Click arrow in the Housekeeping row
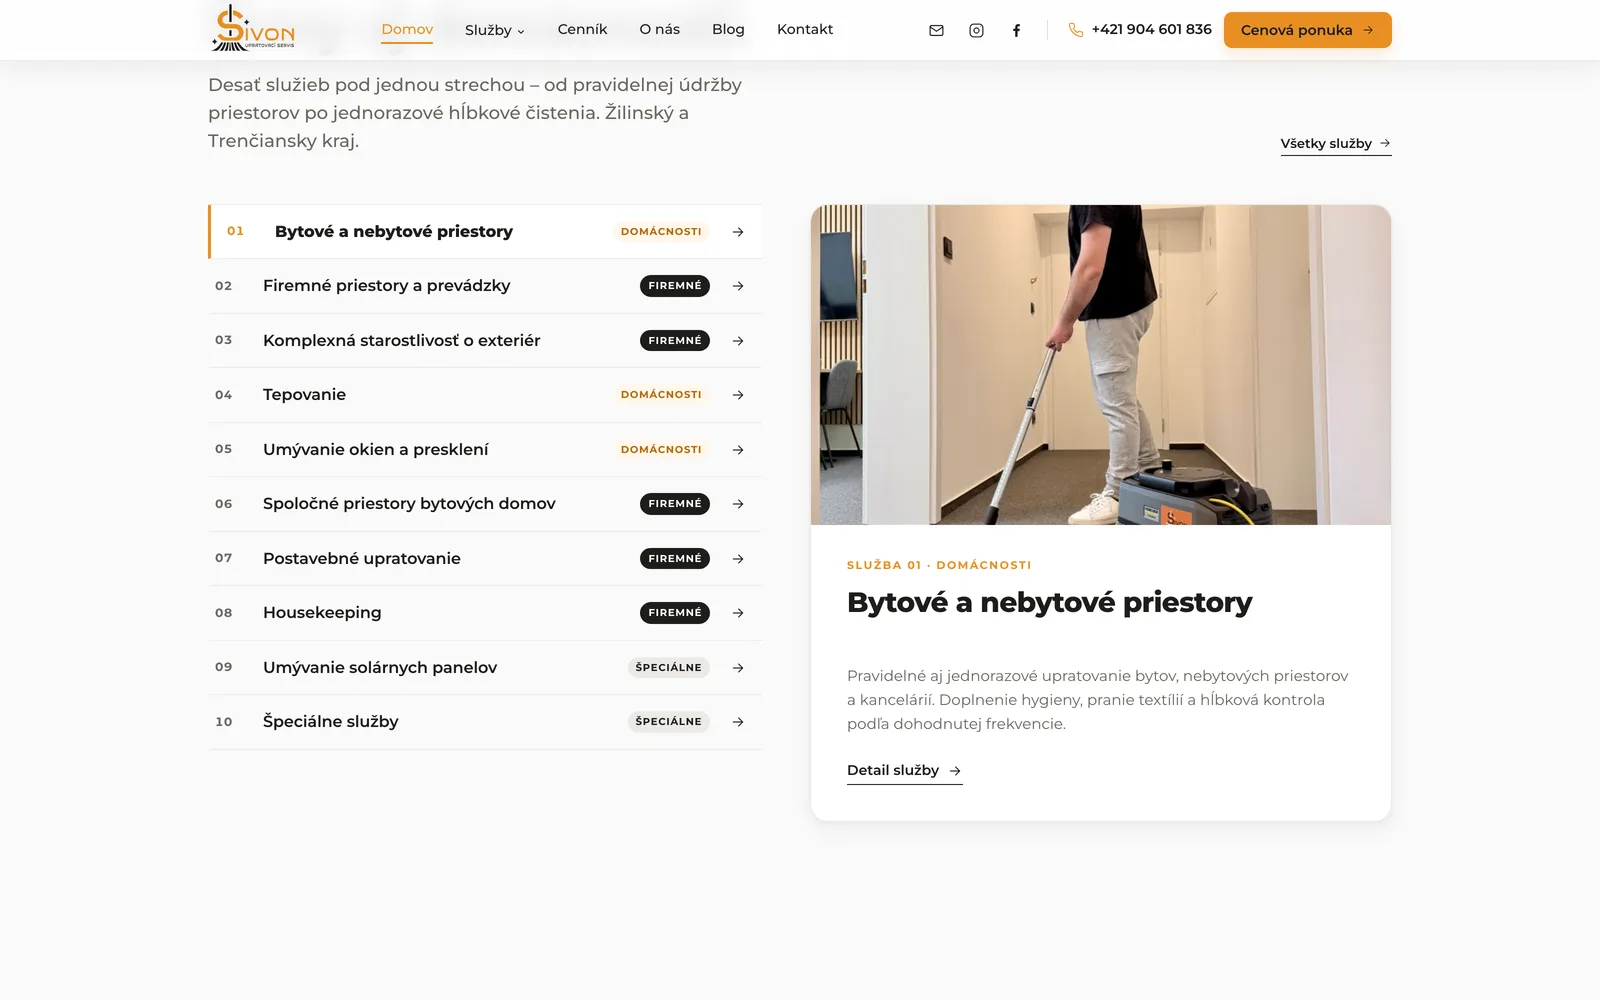This screenshot has width=1600, height=1000. [x=738, y=613]
